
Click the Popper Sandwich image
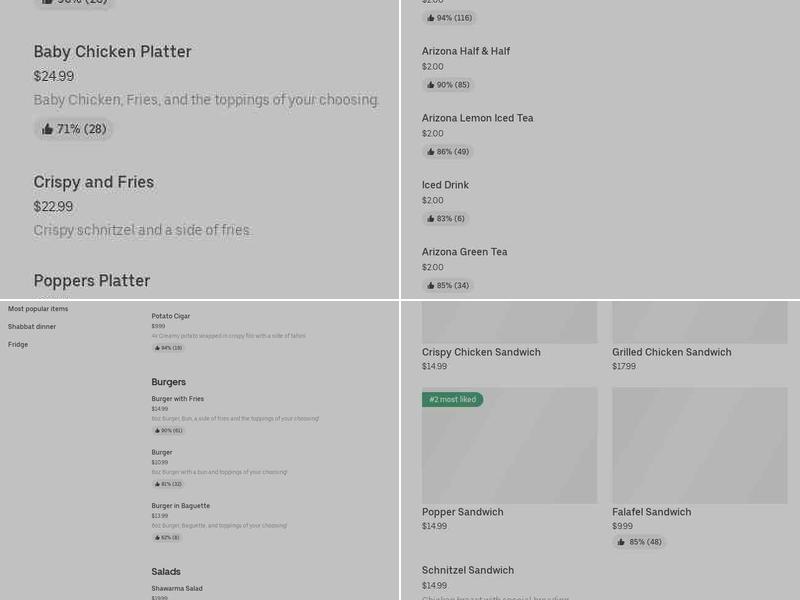509,446
